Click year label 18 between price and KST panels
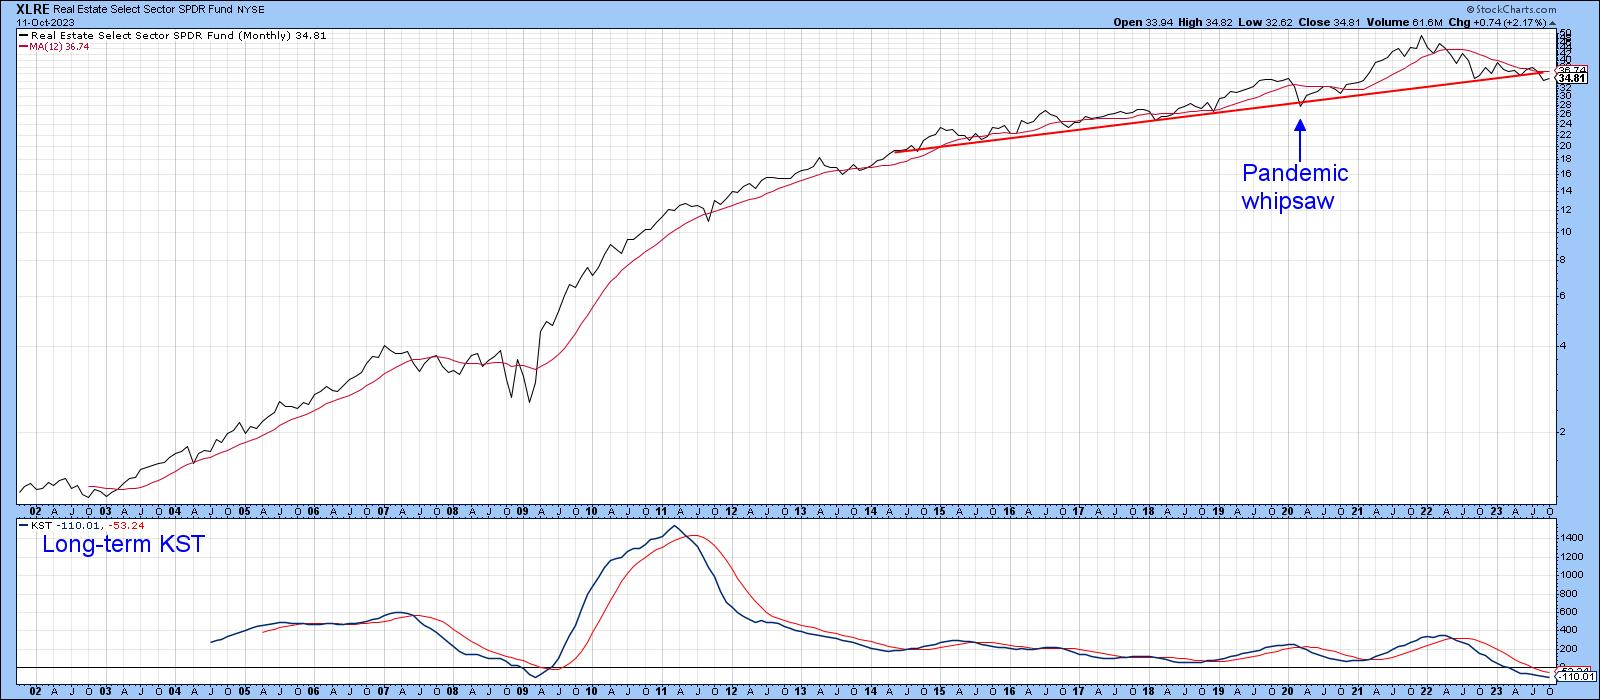The width and height of the screenshot is (1600, 700). tap(1149, 510)
